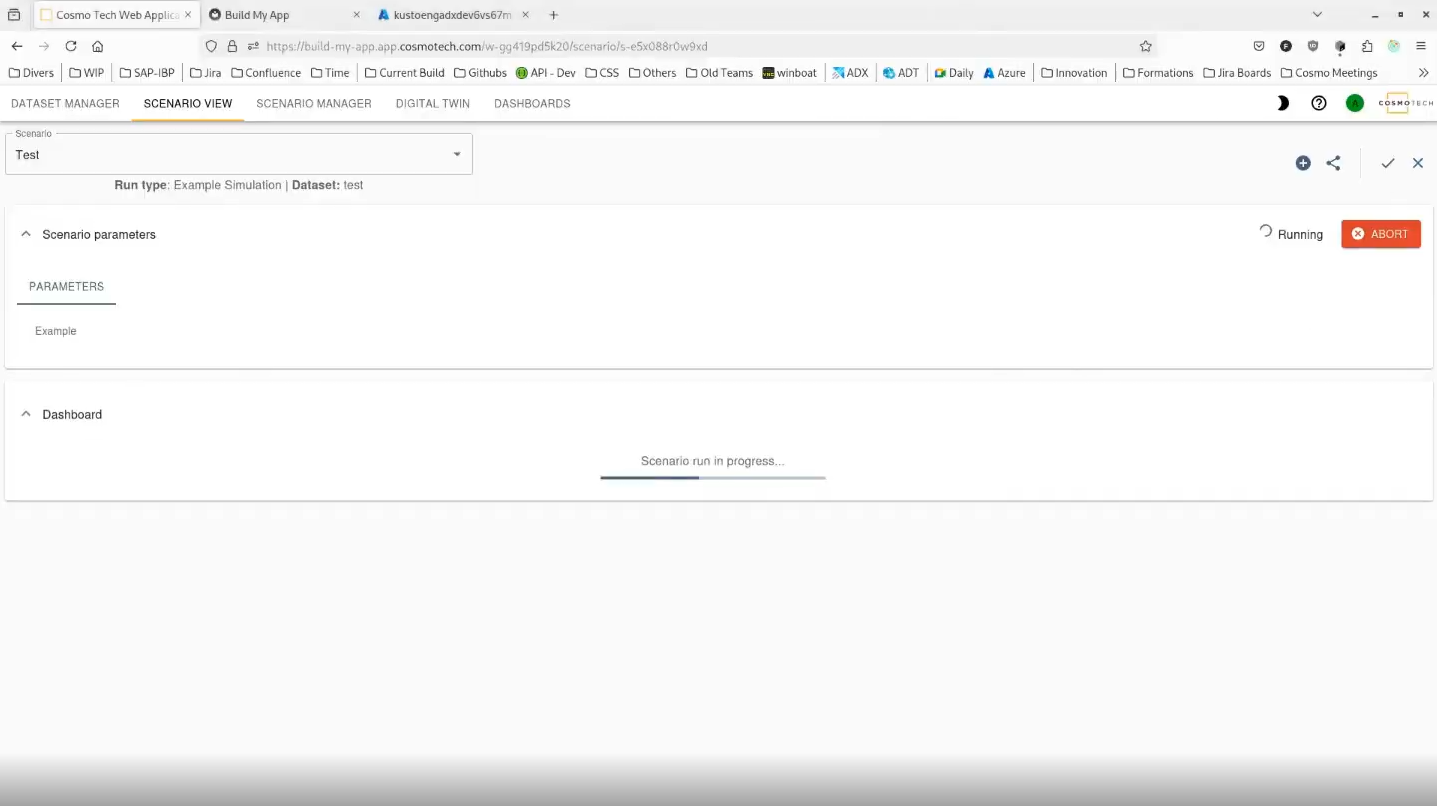Click the validate scenario checkmark icon
Image resolution: width=1437 pixels, height=806 pixels.
point(1387,163)
